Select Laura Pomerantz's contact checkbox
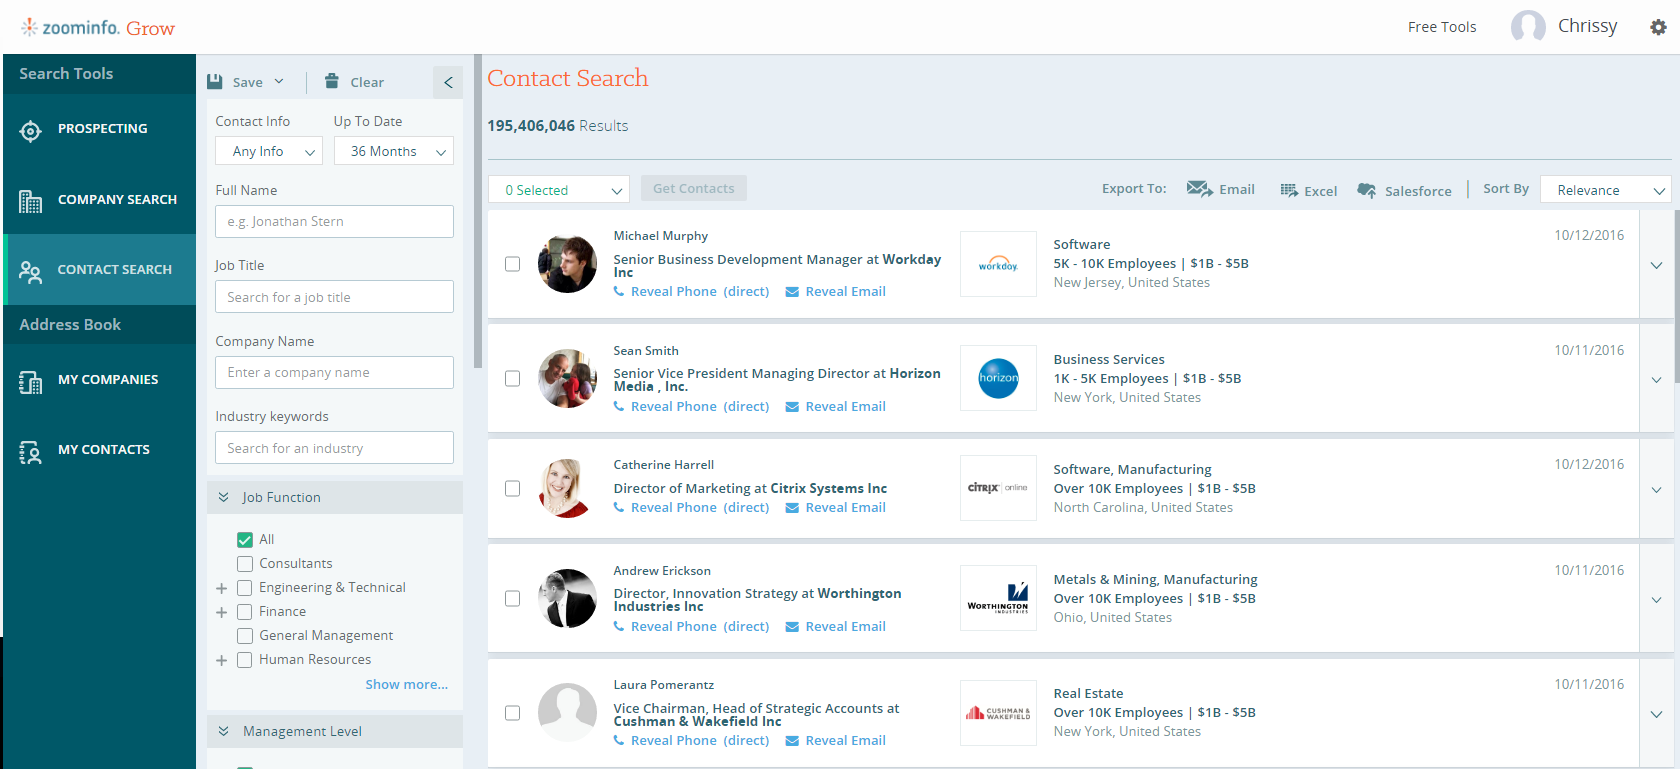The width and height of the screenshot is (1680, 769). (x=512, y=714)
